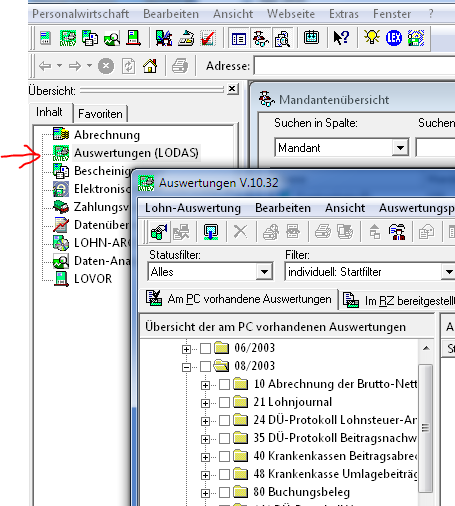Close the Übersicht panel

coord(232,89)
